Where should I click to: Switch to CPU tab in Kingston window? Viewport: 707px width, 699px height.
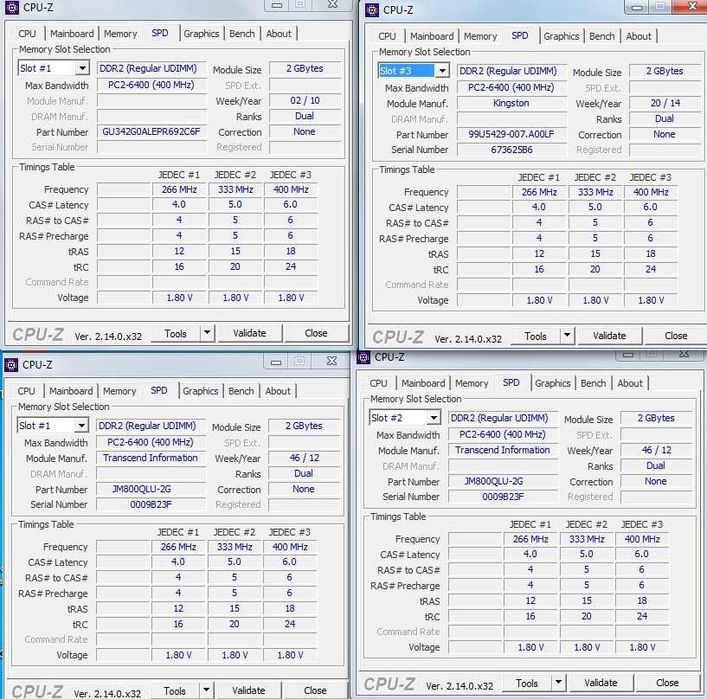pyautogui.click(x=387, y=37)
